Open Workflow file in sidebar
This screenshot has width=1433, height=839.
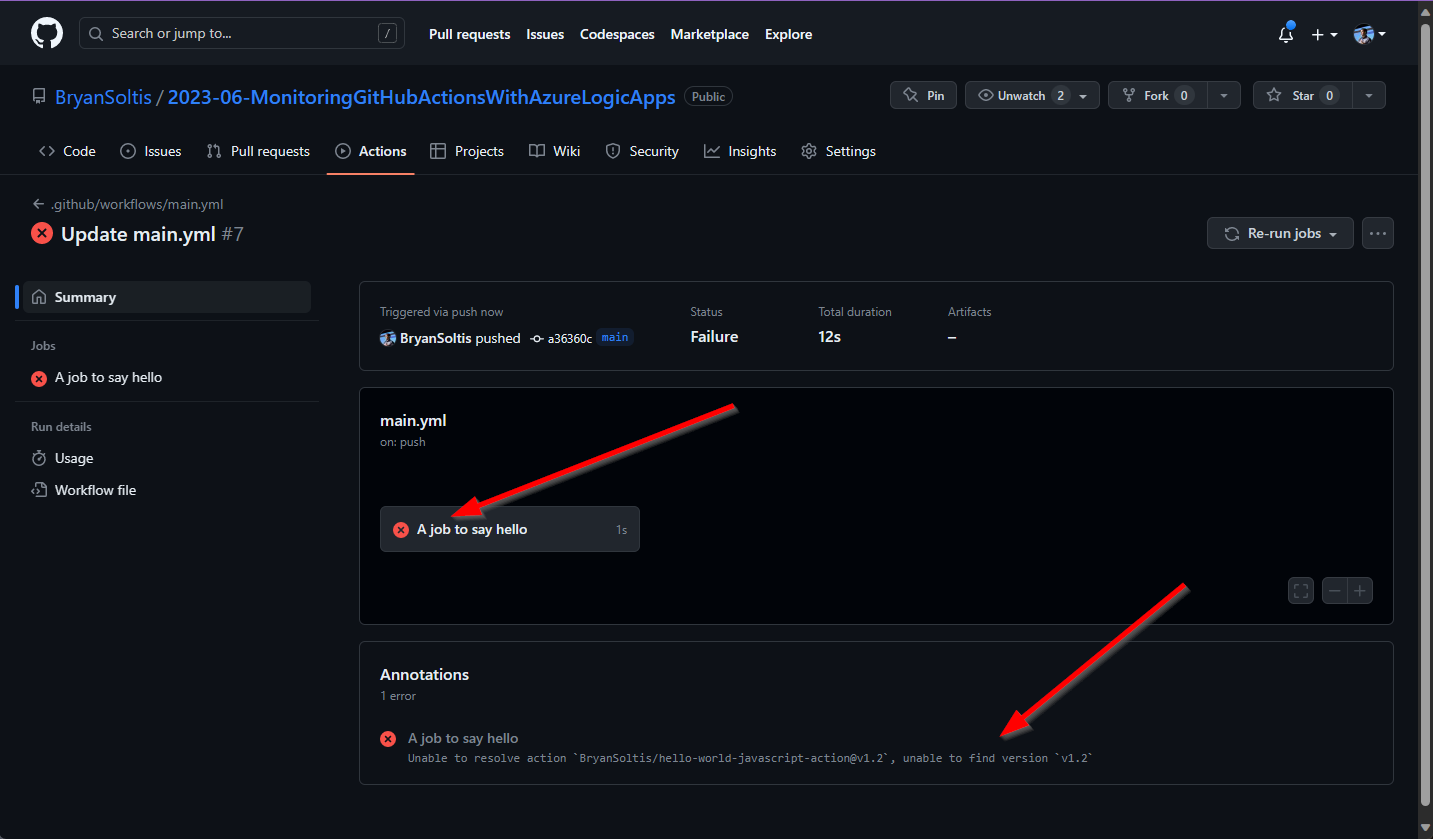[95, 490]
